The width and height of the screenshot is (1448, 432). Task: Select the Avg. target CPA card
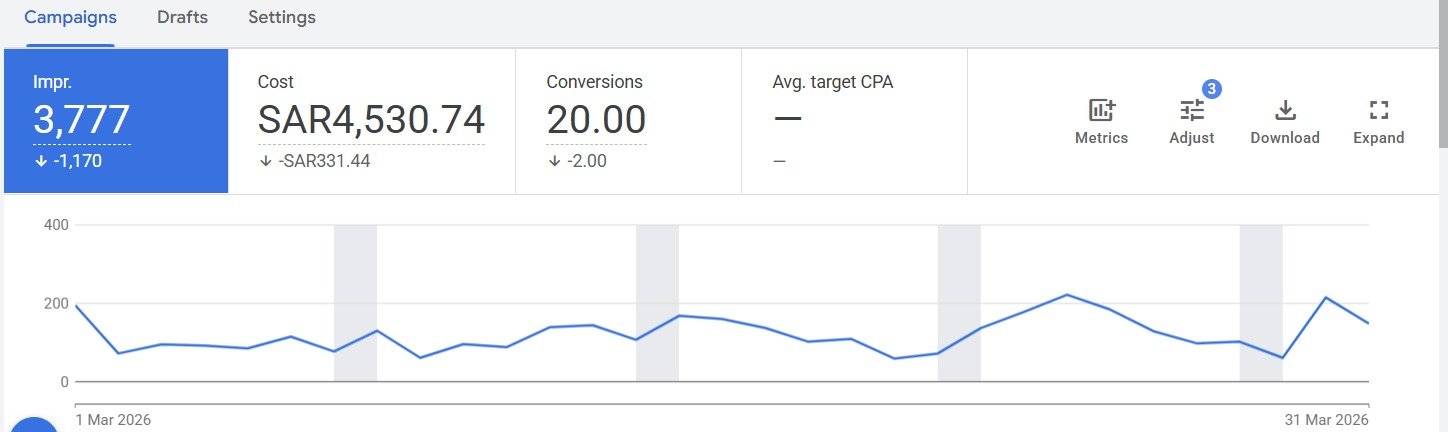click(x=854, y=120)
